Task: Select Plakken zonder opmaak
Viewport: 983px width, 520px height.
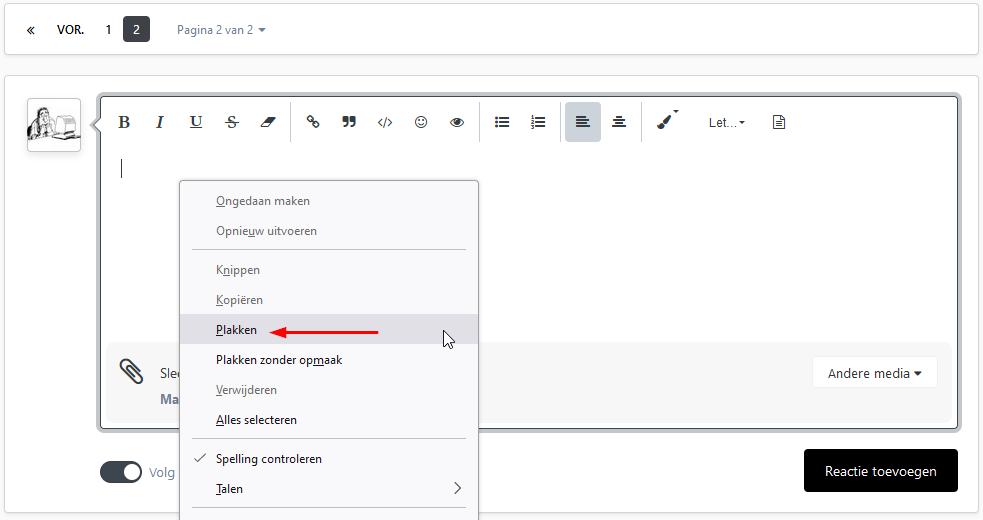Action: [x=279, y=360]
